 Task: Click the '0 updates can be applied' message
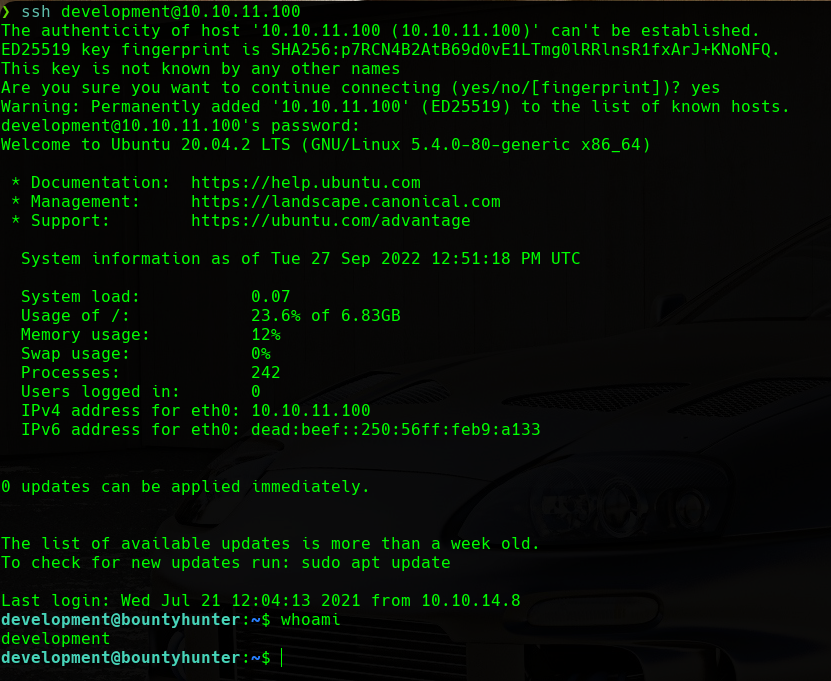pyautogui.click(x=185, y=487)
